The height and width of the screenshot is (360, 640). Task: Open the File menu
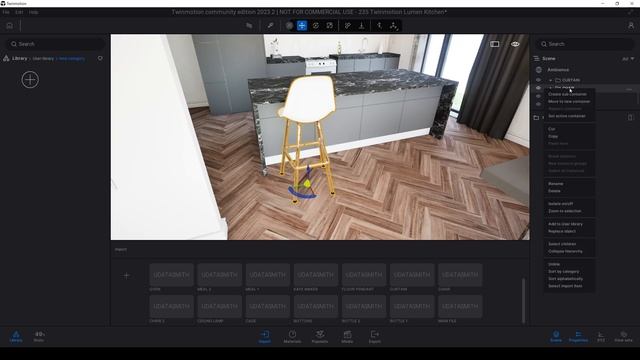click(6, 12)
